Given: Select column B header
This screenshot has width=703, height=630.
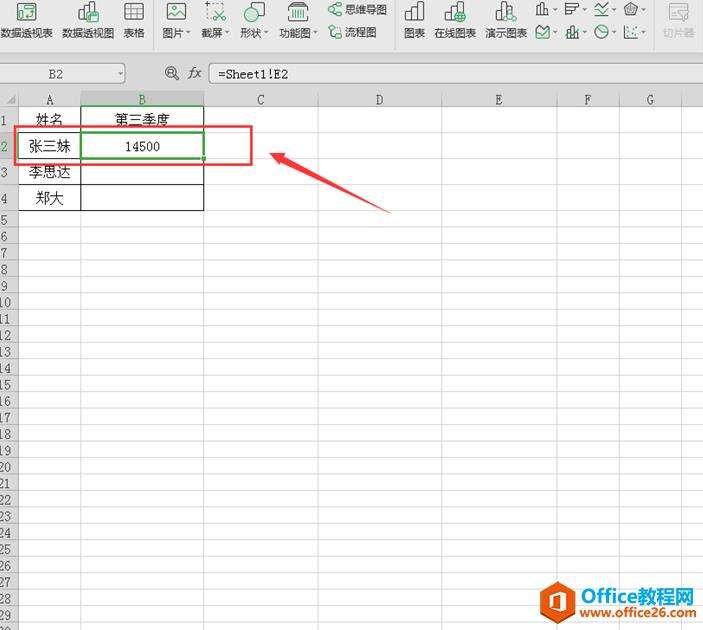Looking at the screenshot, I should 142,100.
